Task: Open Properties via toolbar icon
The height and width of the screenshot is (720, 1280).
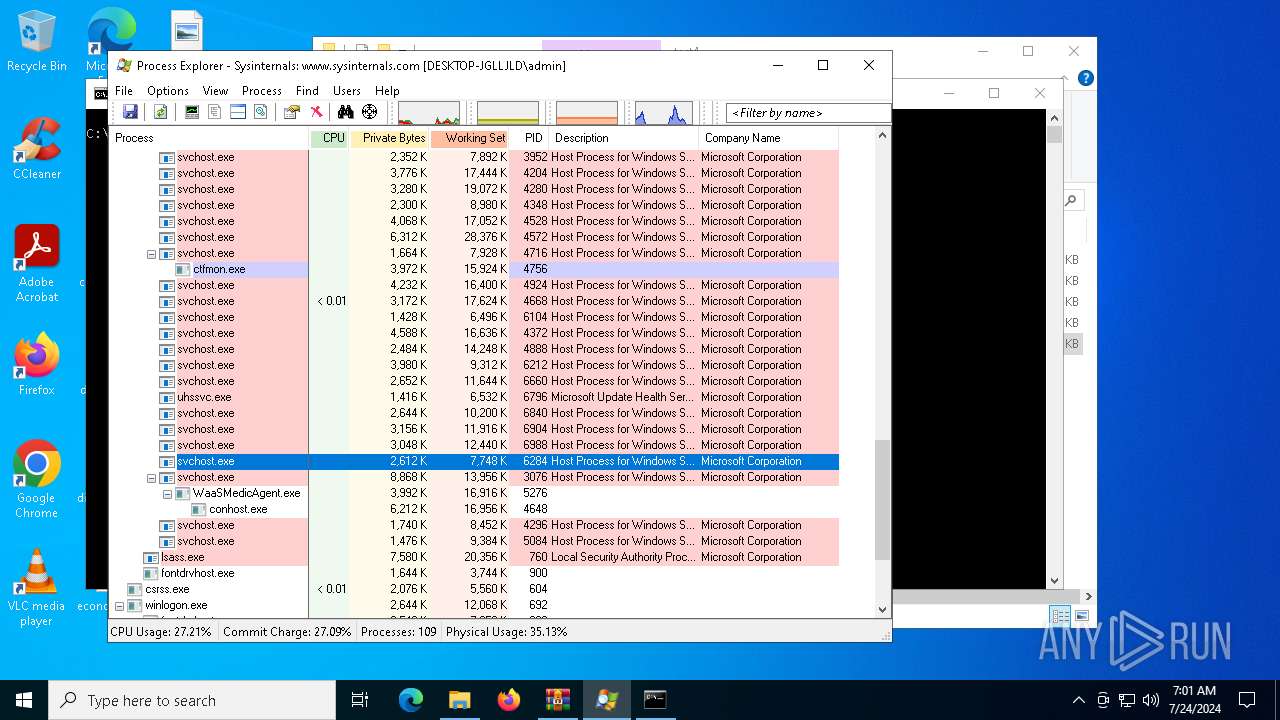Action: (292, 112)
